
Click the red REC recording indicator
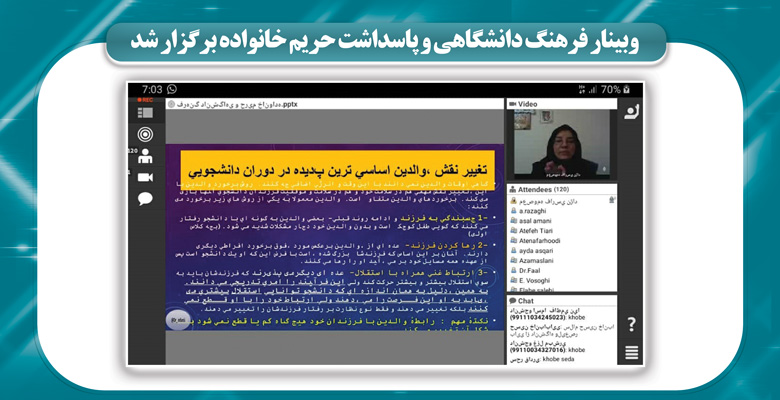pos(145,100)
